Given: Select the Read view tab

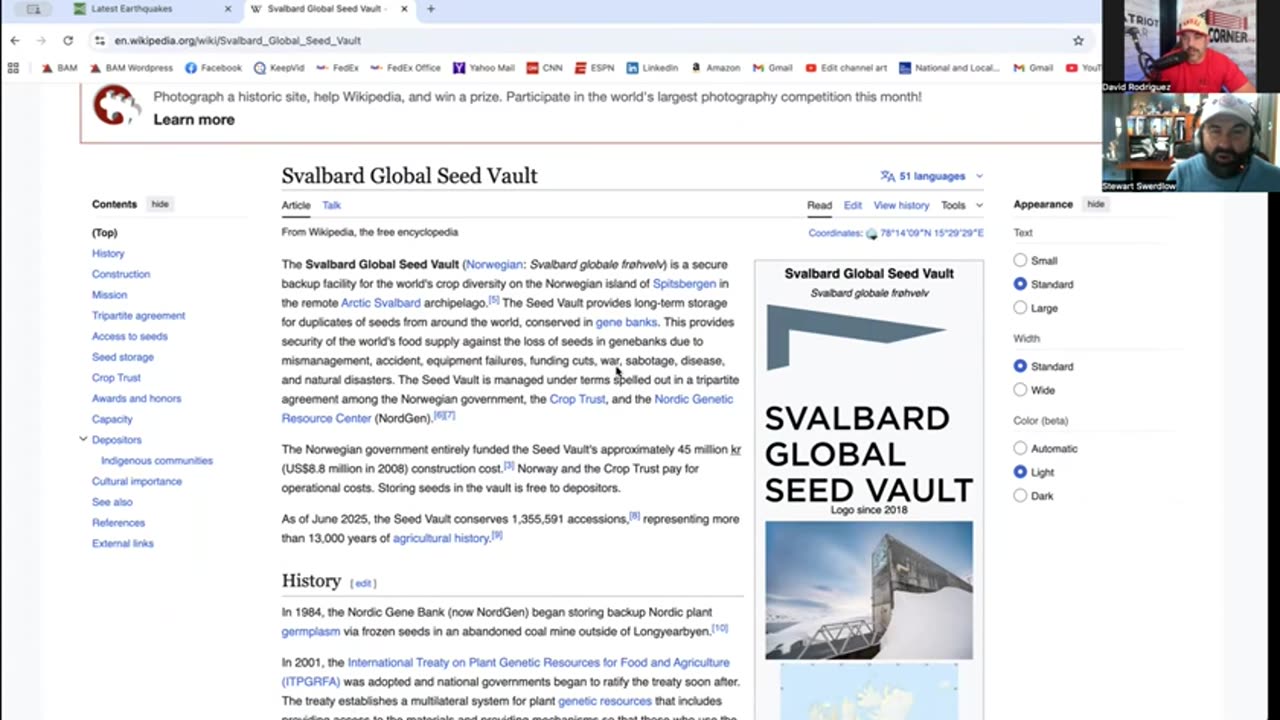Looking at the screenshot, I should [x=819, y=205].
